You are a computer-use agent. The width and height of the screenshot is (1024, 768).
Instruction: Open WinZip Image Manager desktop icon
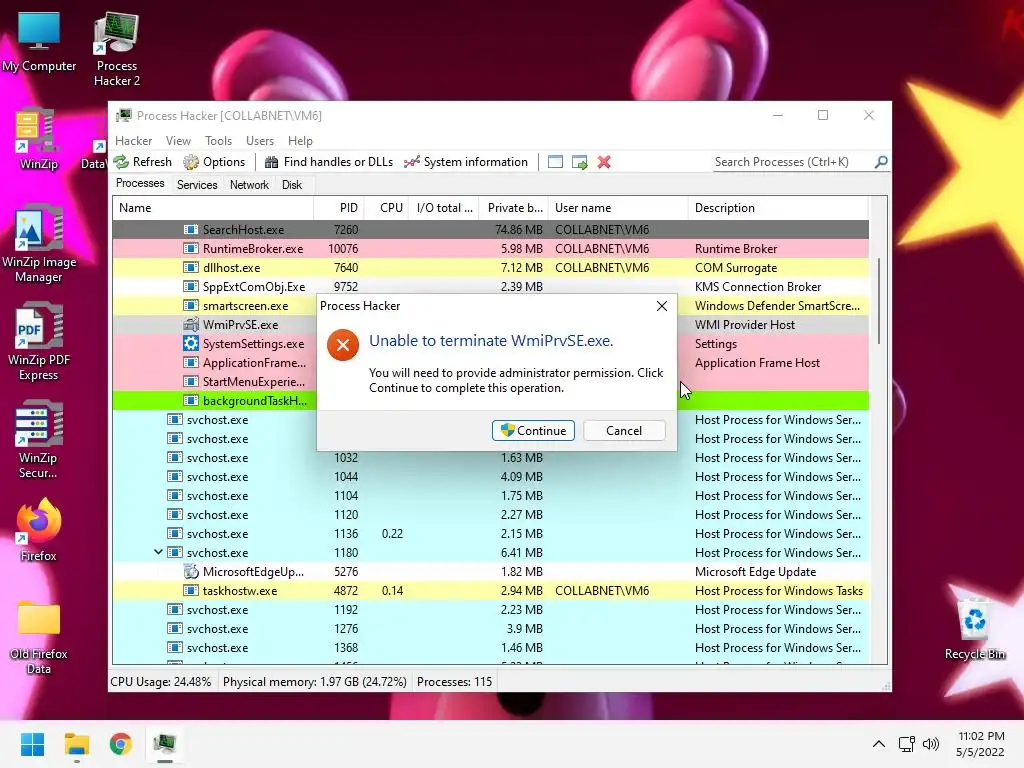click(x=39, y=245)
